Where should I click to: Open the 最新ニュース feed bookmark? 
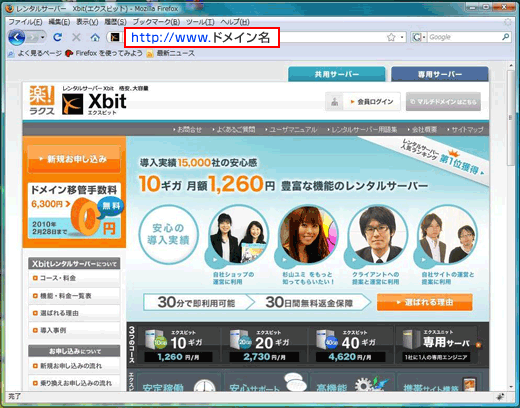pyautogui.click(x=171, y=53)
